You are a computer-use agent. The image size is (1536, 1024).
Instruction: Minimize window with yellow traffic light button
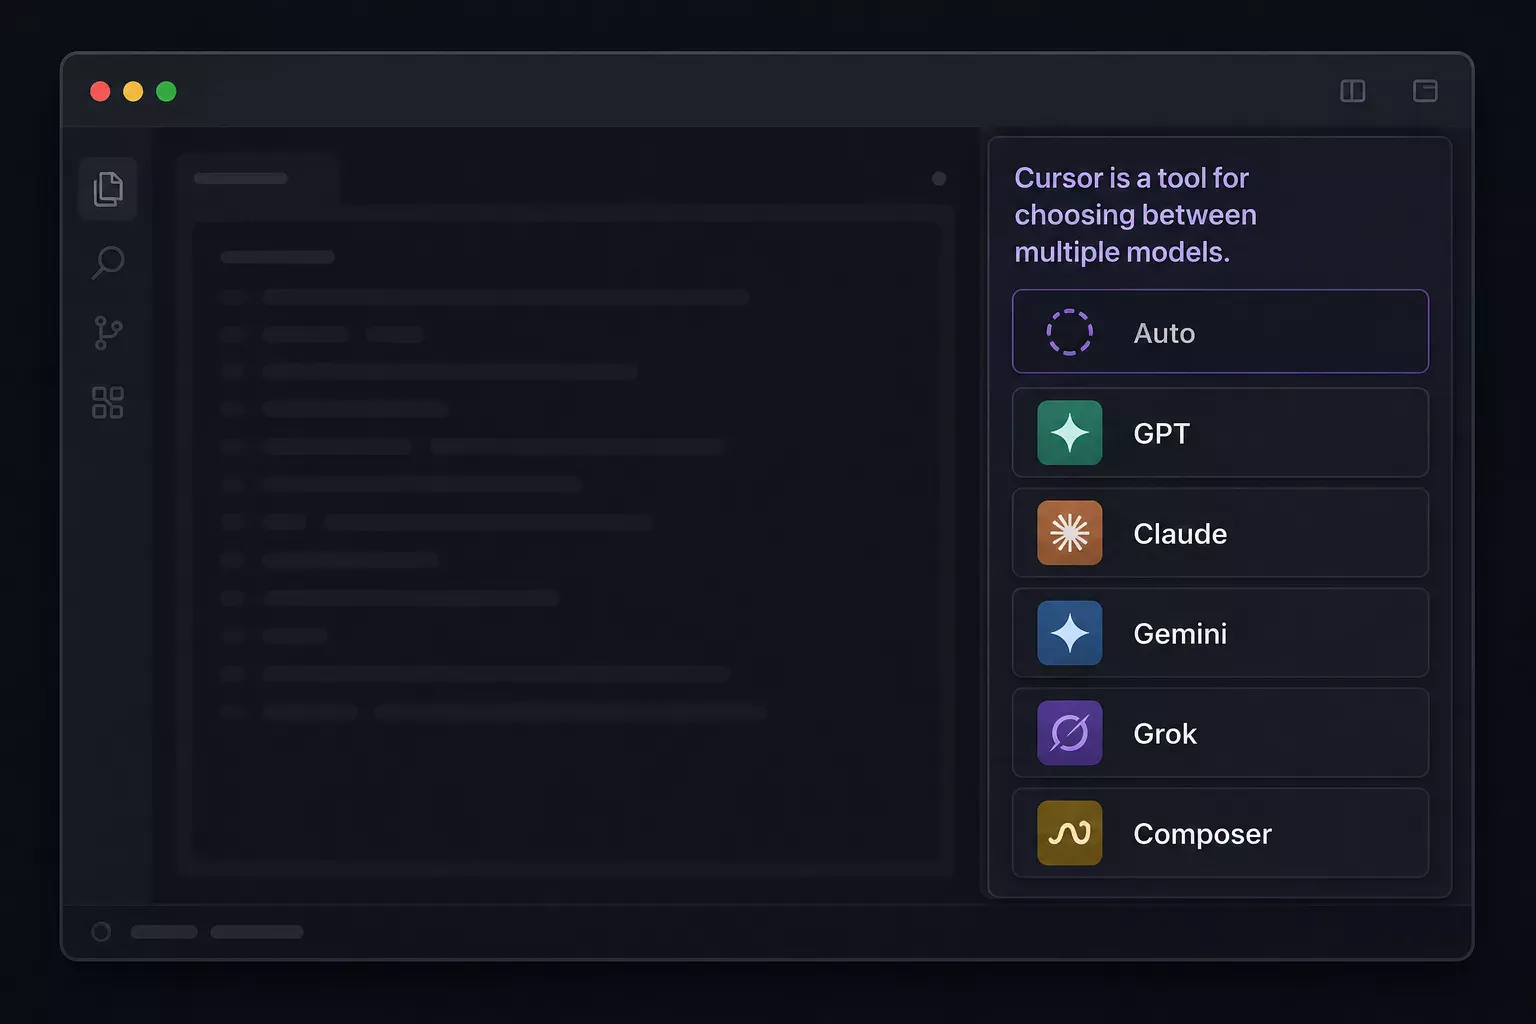coord(133,92)
